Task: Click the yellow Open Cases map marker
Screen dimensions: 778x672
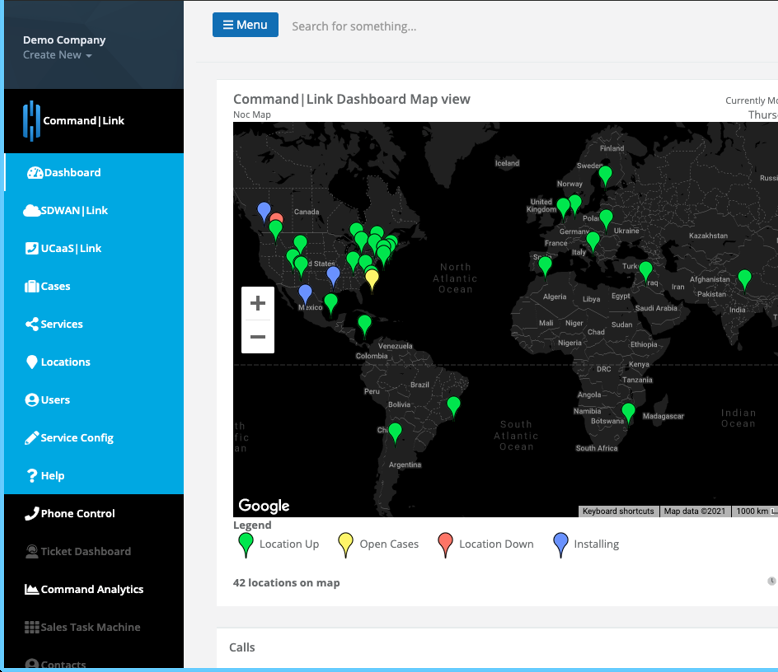Action: pyautogui.click(x=372, y=279)
